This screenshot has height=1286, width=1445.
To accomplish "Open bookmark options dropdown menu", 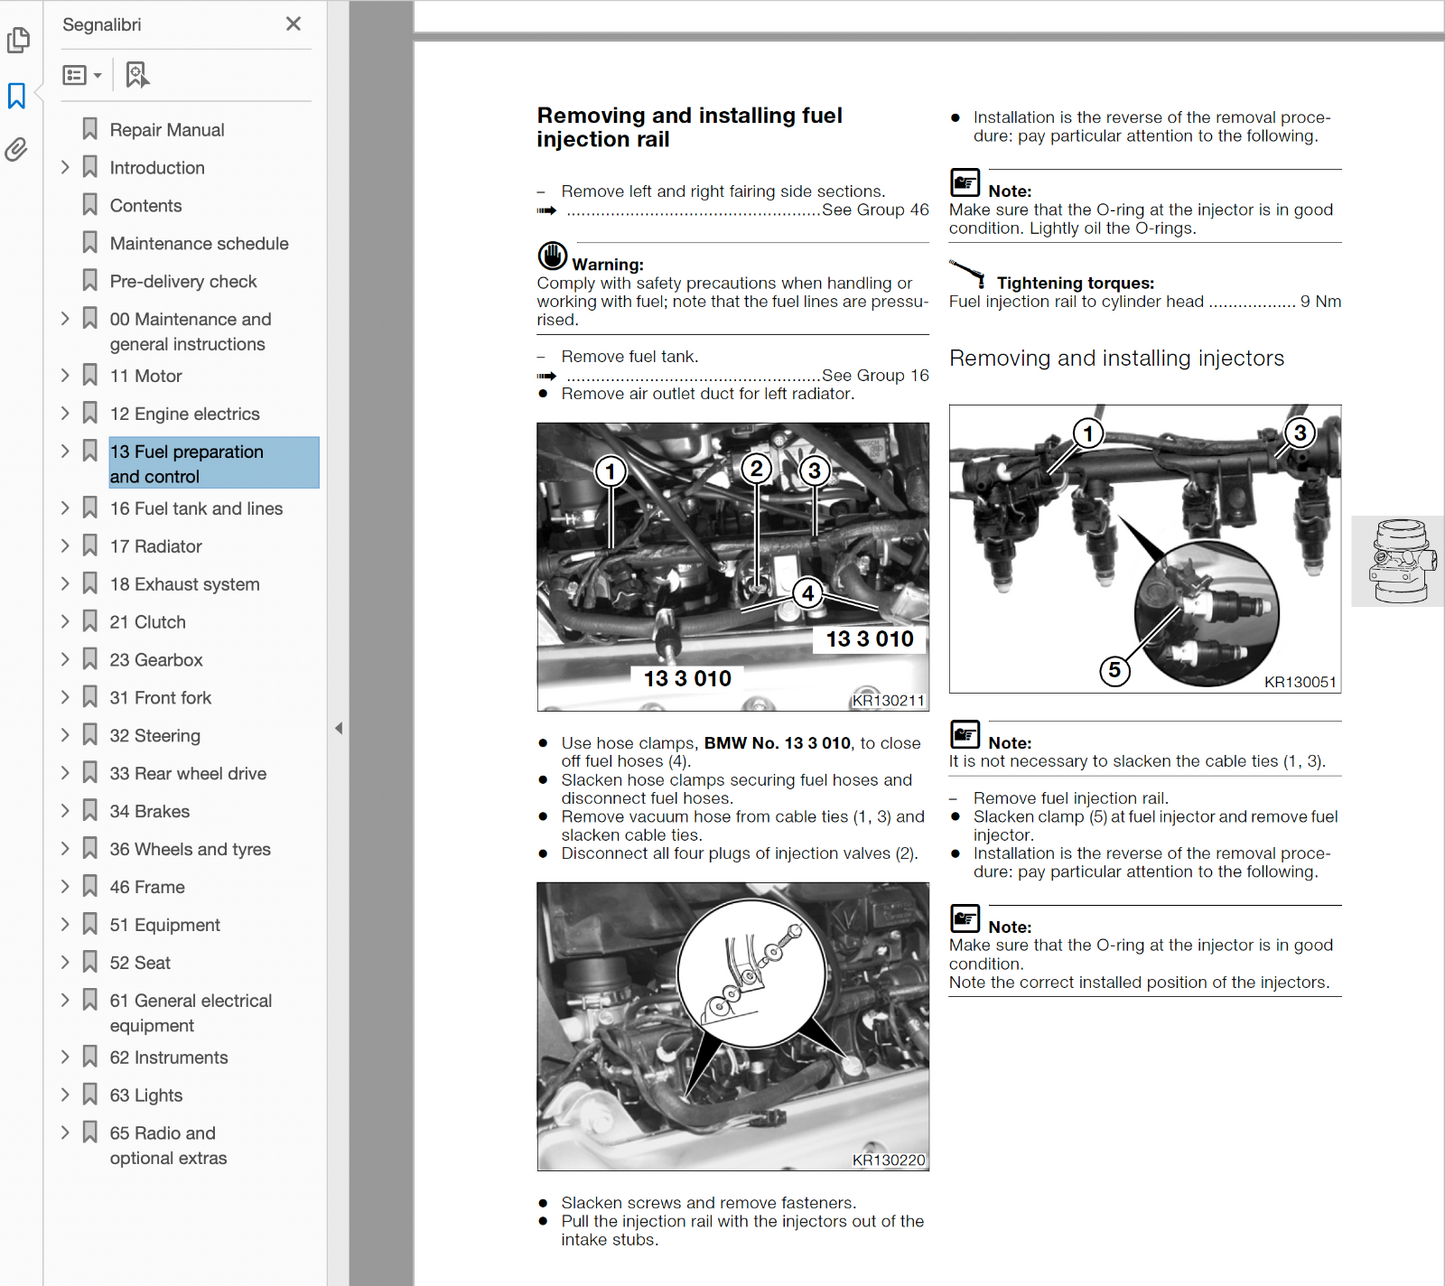I will 82,75.
